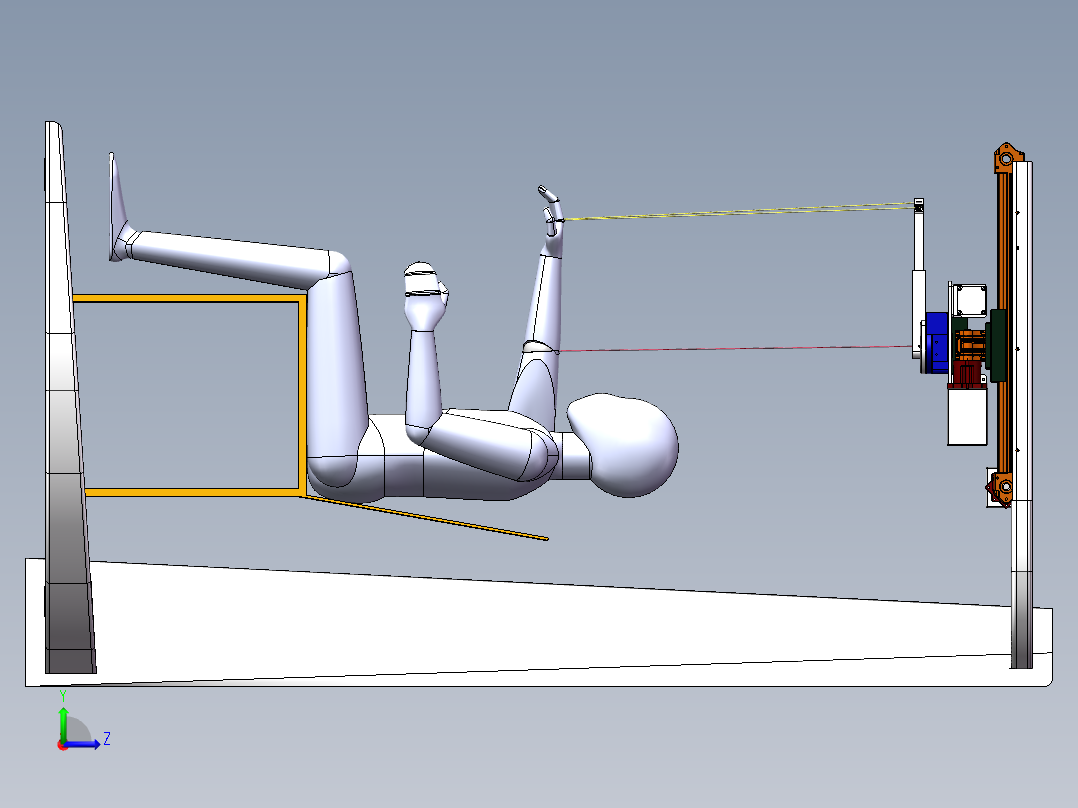Select the upper orange bracket on the rail

pos(1005,158)
